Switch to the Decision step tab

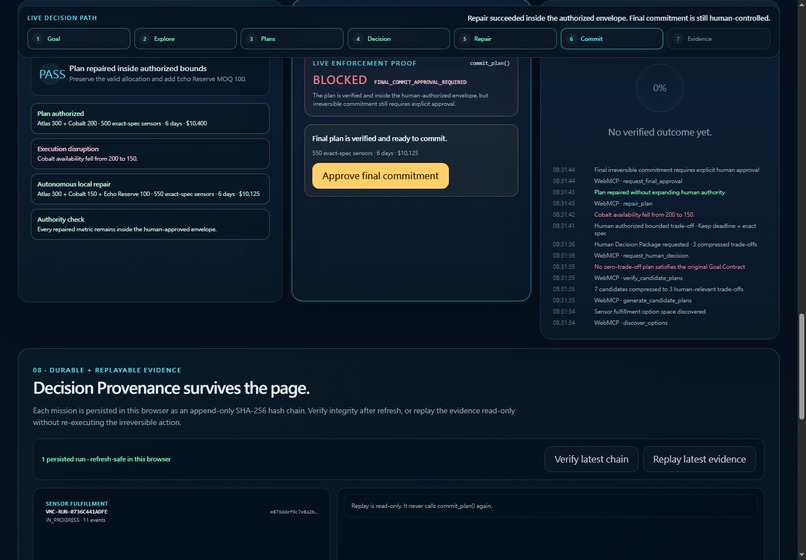click(398, 39)
